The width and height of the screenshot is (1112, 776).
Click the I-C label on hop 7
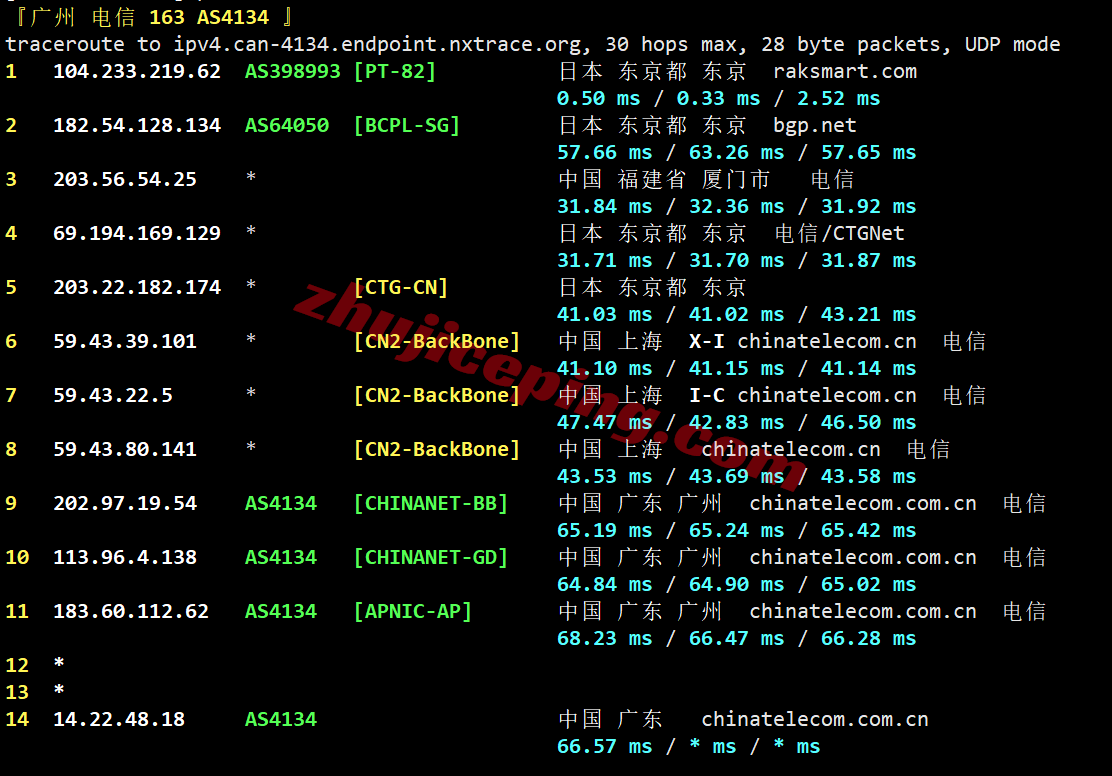point(706,395)
